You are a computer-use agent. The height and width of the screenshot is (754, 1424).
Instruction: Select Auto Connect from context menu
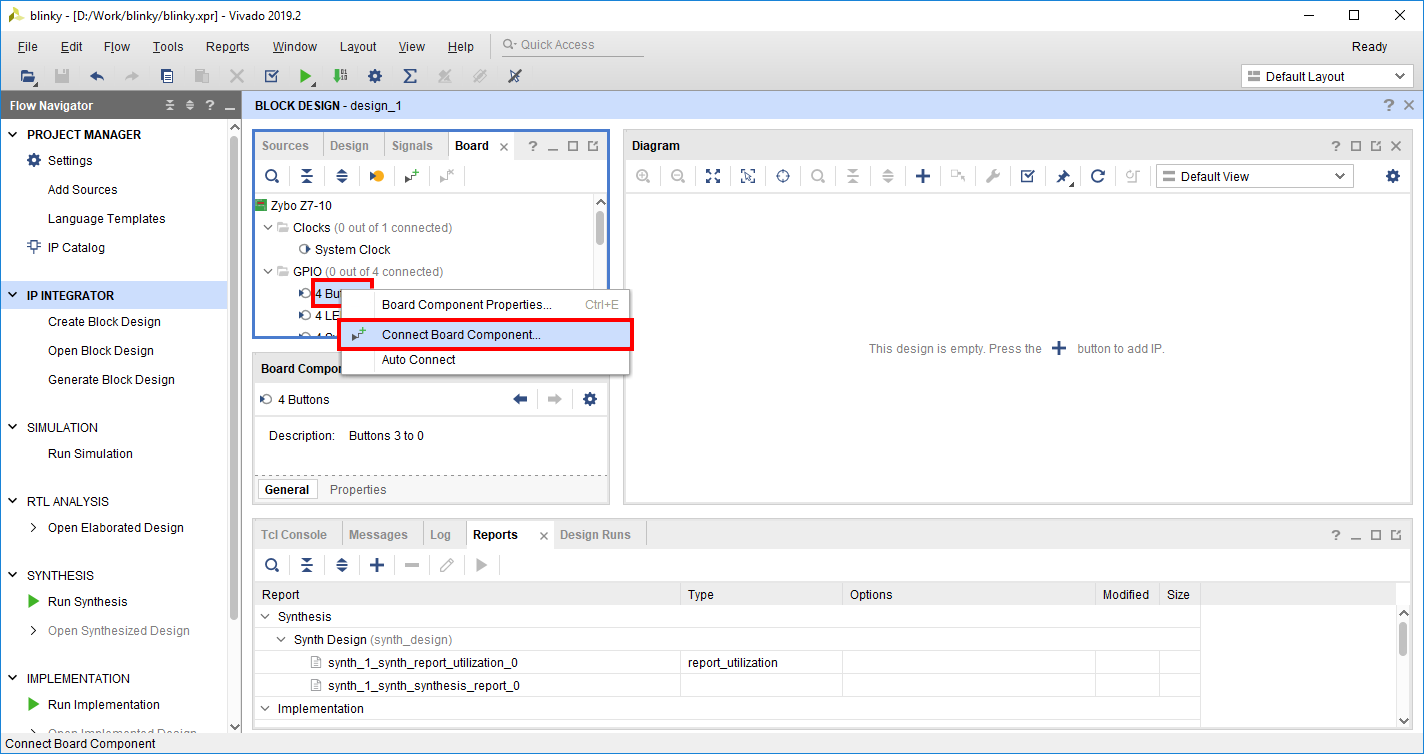pyautogui.click(x=486, y=360)
